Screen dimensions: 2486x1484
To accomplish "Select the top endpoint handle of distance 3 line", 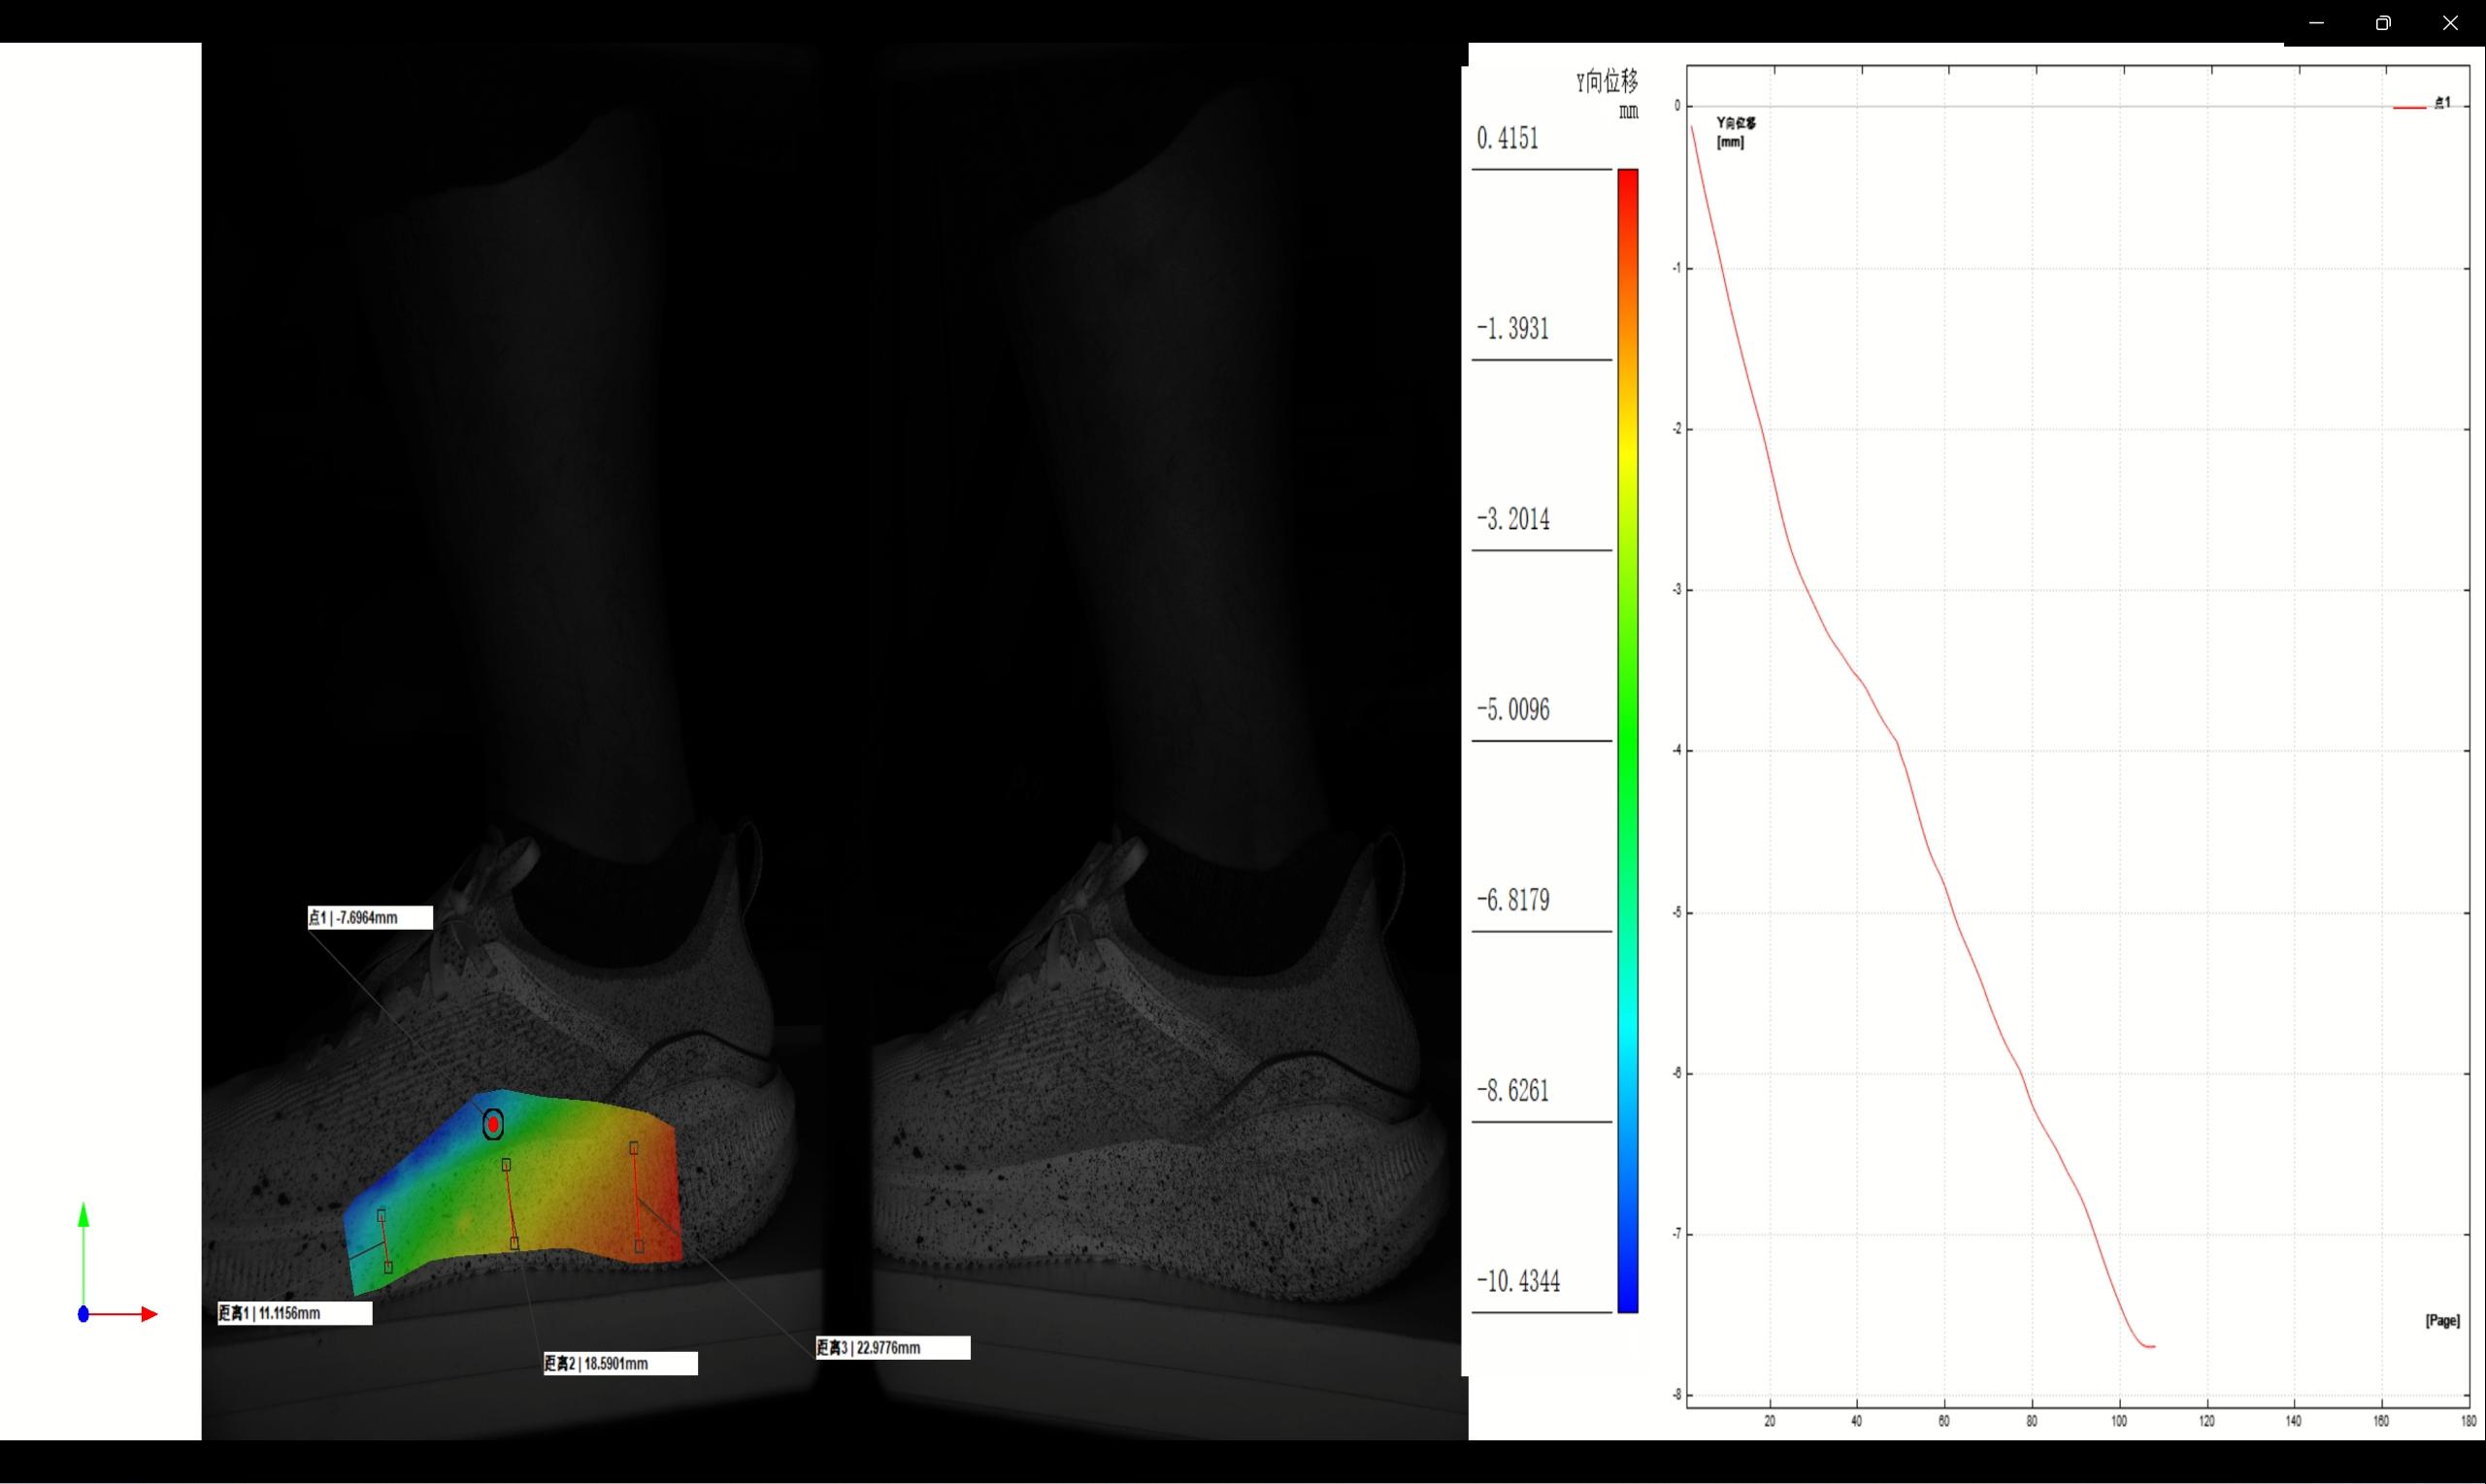I will [634, 1148].
